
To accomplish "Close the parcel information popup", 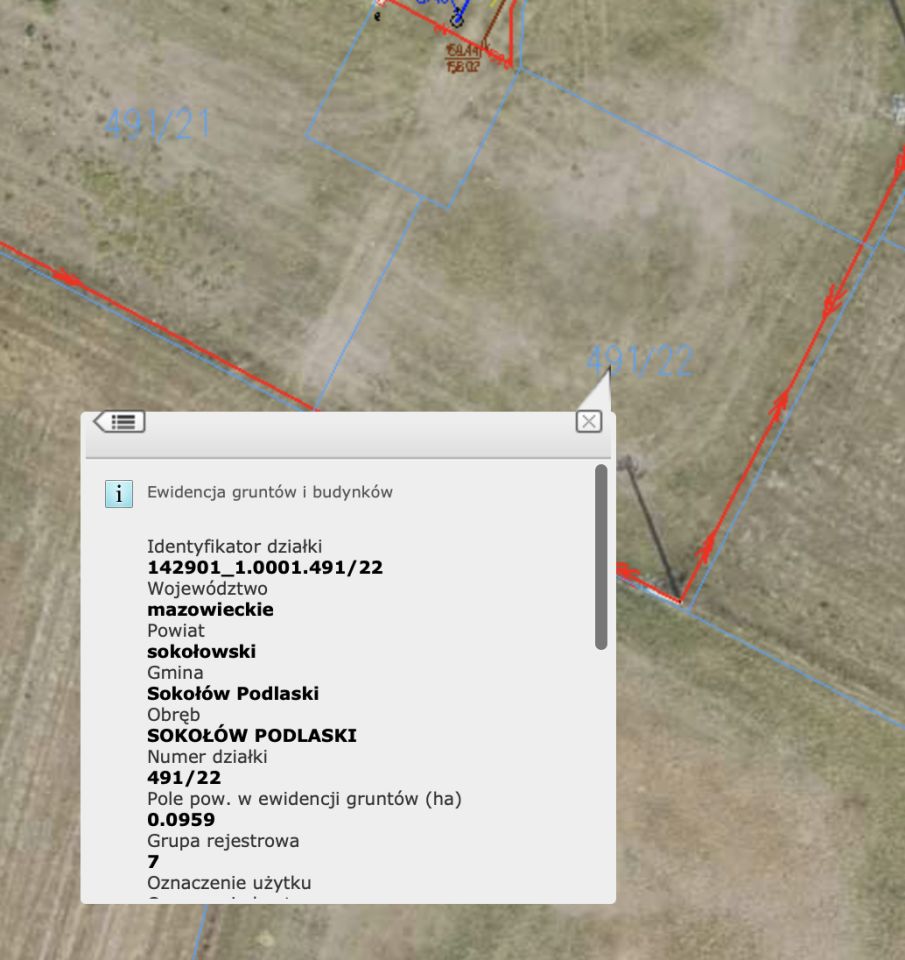I will pyautogui.click(x=588, y=422).
